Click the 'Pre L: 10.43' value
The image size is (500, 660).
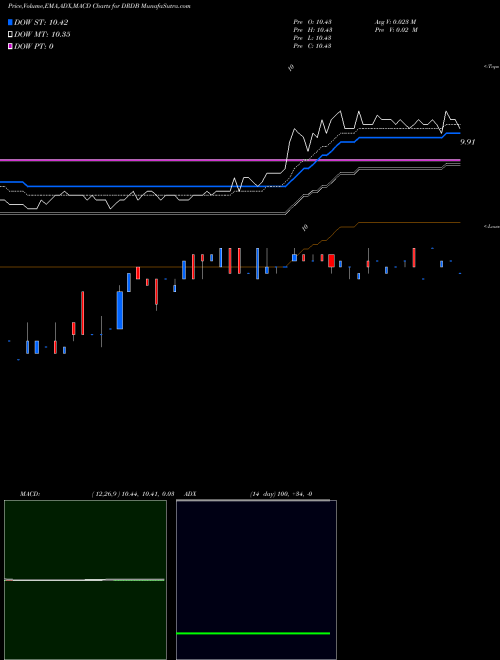313,38
